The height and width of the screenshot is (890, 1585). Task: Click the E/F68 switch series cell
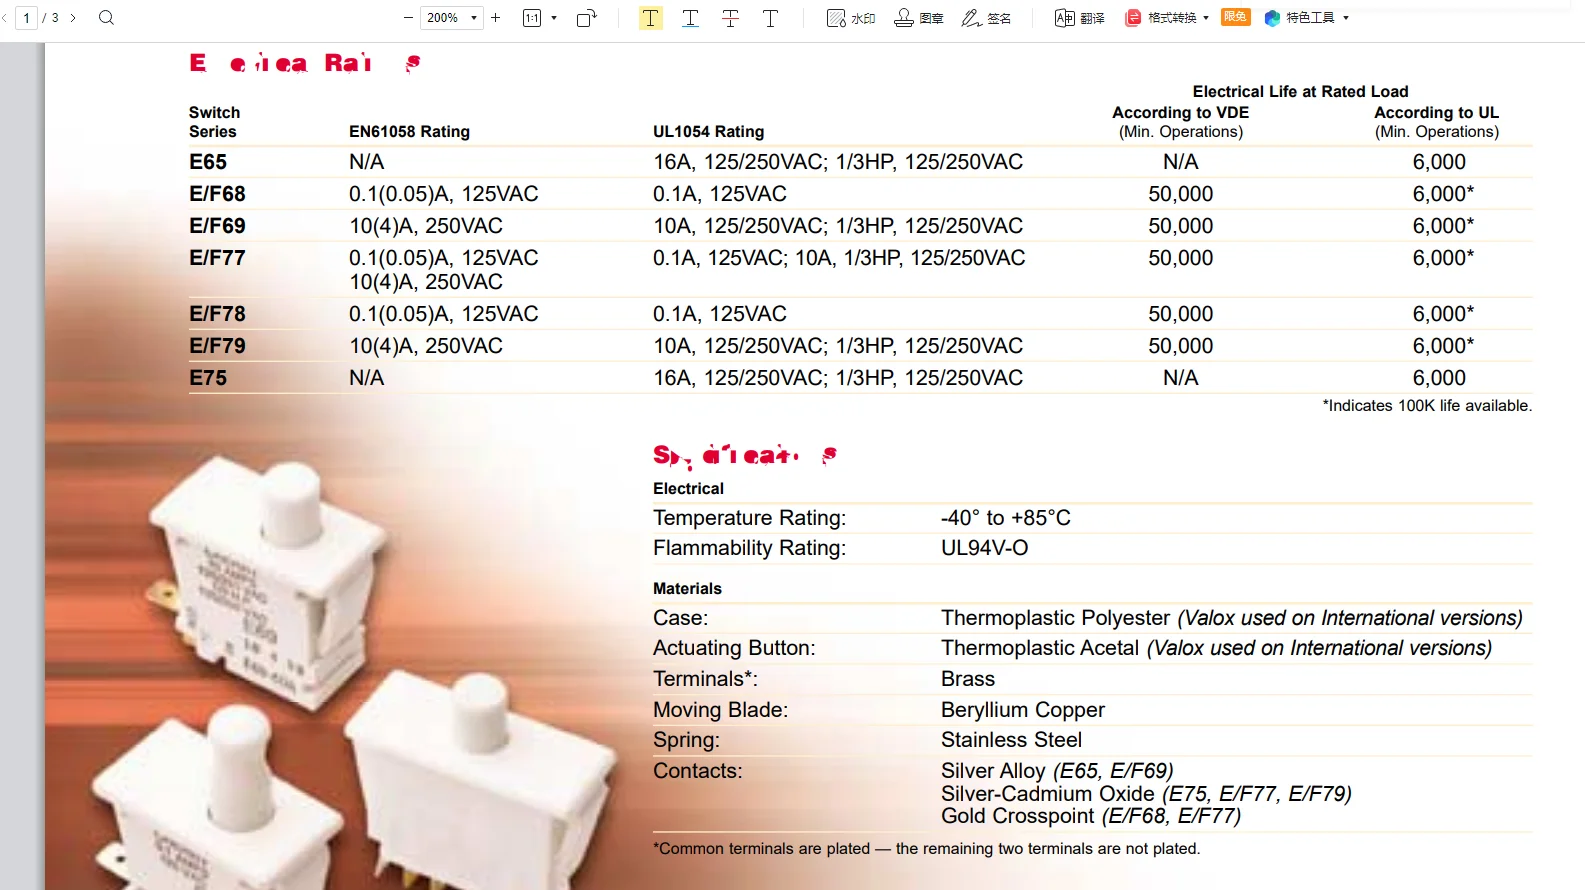(217, 194)
